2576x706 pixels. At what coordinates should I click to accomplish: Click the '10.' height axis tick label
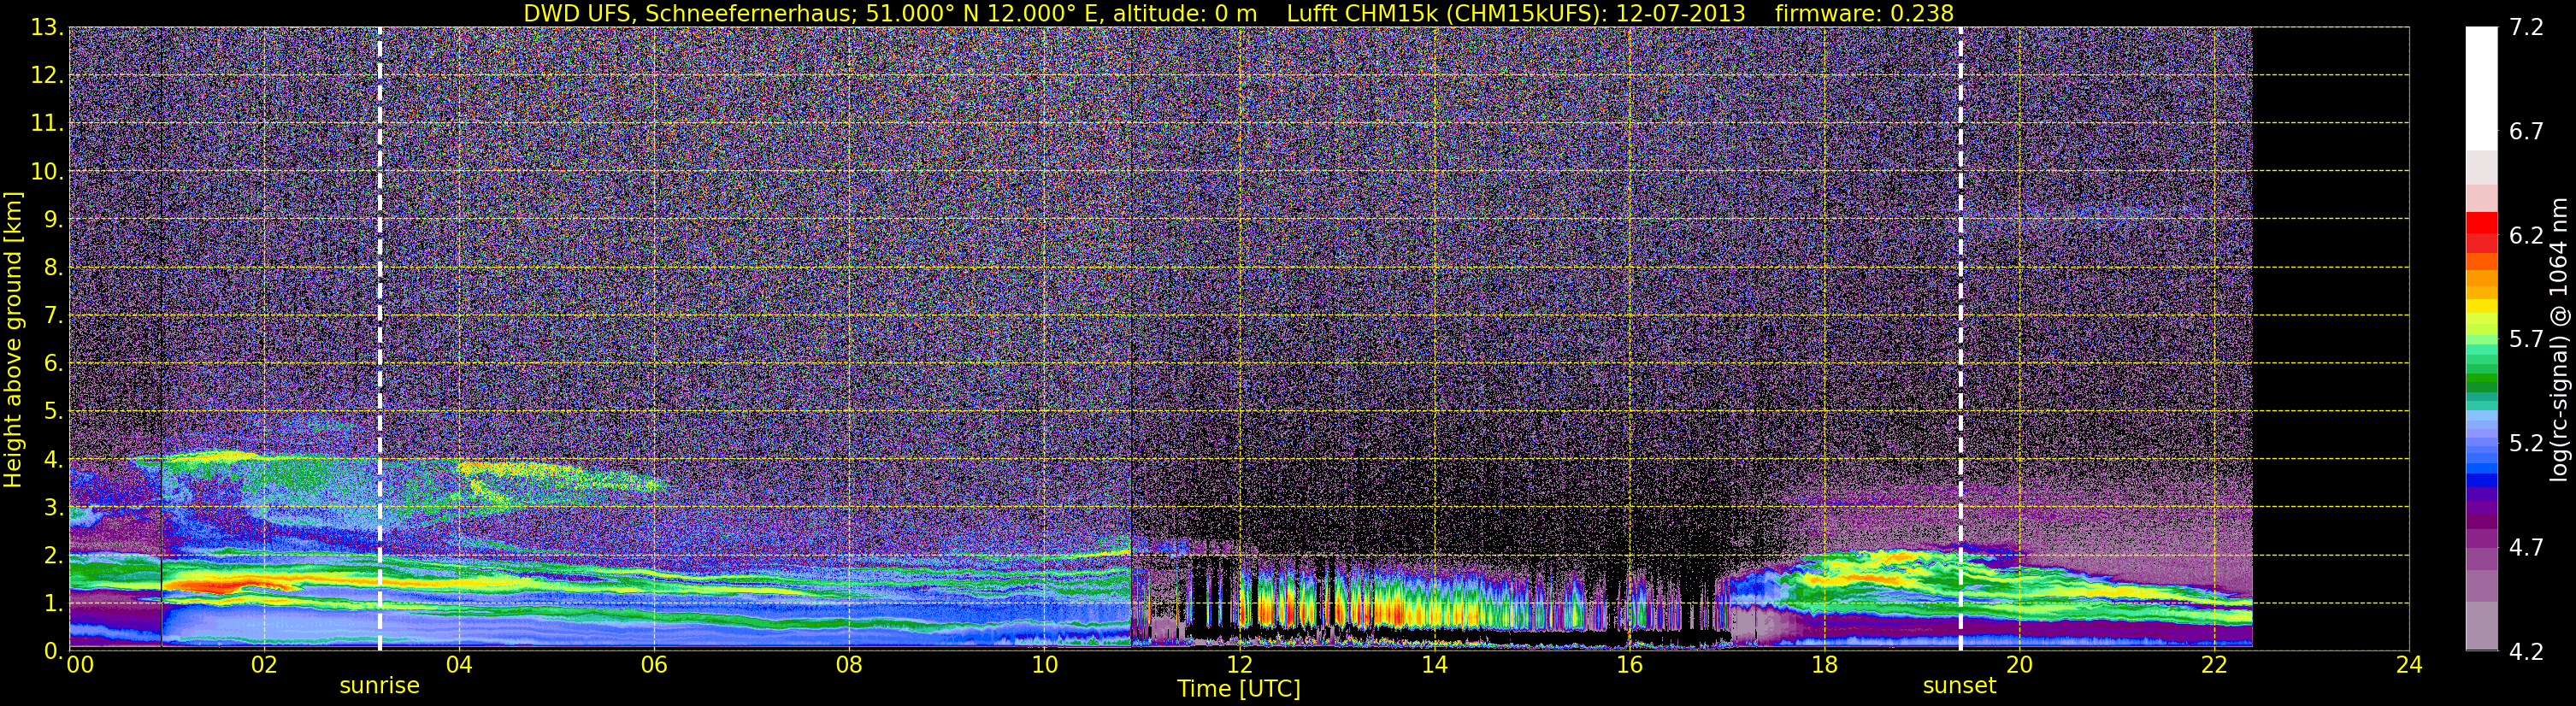[46, 172]
